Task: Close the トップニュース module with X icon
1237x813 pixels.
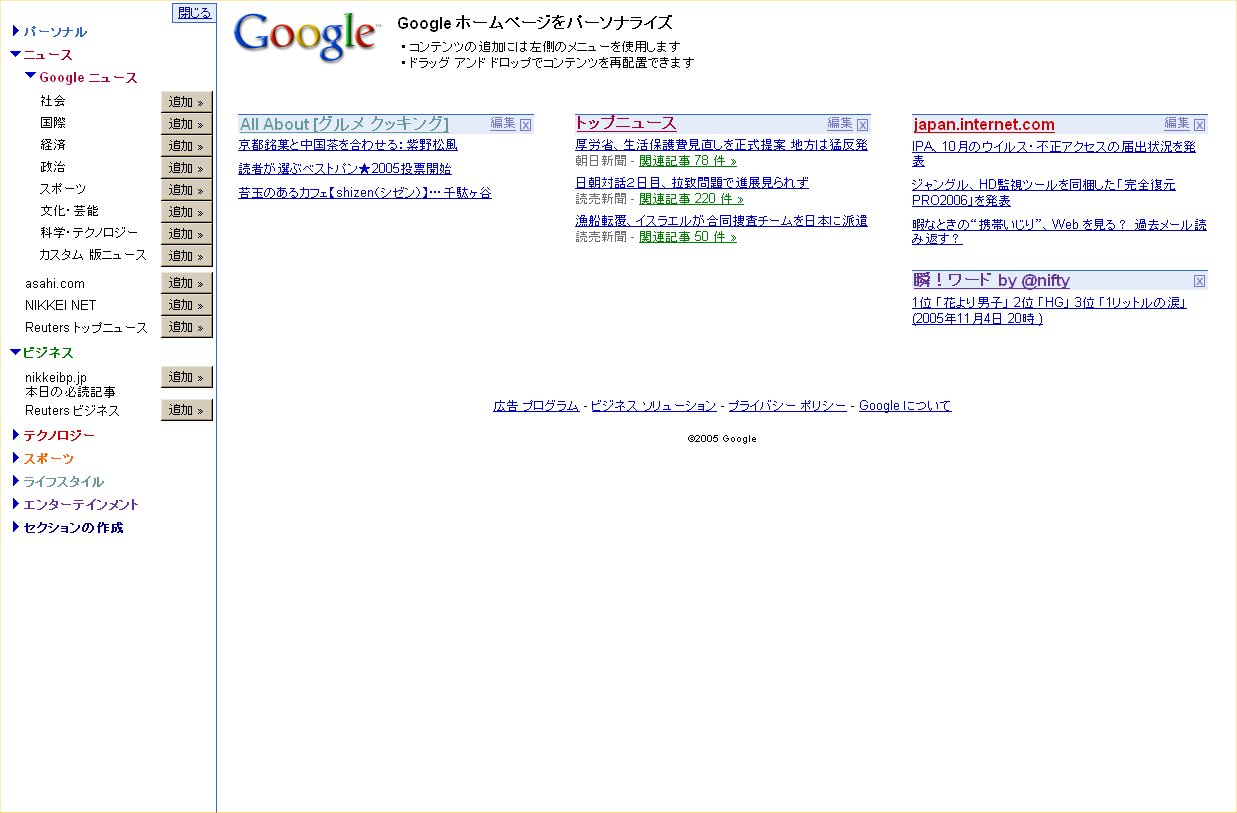Action: [x=863, y=125]
